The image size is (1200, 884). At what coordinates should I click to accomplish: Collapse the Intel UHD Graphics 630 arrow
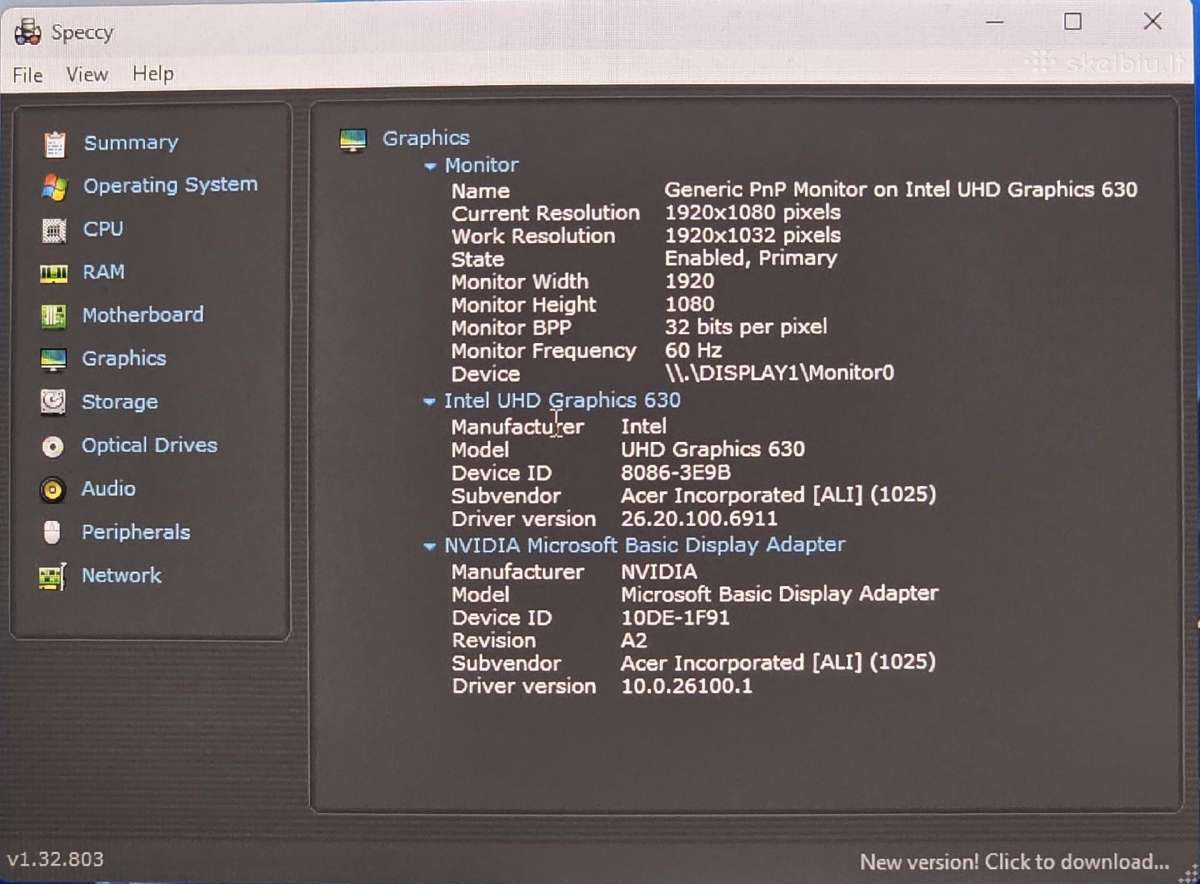(x=430, y=402)
